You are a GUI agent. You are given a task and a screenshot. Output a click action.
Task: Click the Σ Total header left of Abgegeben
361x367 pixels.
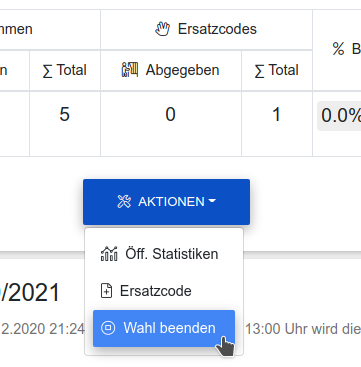[65, 70]
